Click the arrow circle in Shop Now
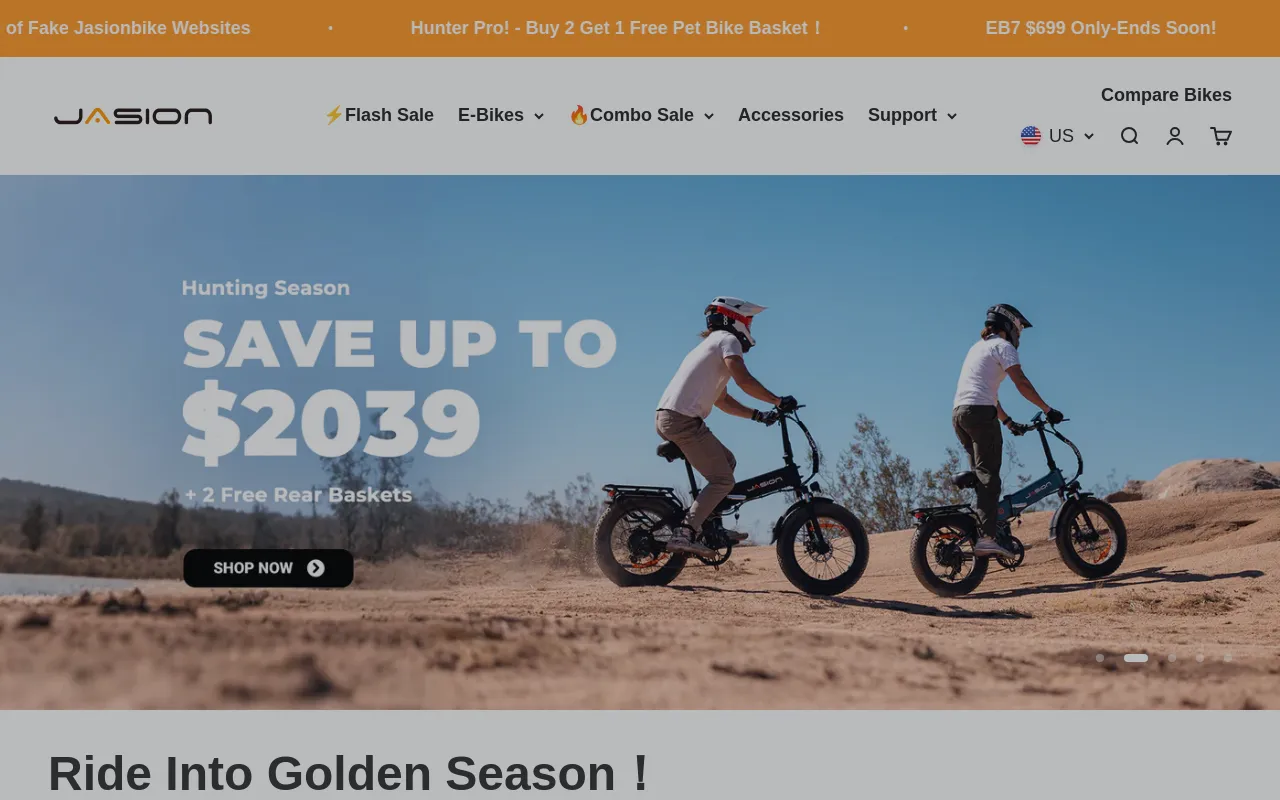This screenshot has width=1280, height=800. (316, 568)
